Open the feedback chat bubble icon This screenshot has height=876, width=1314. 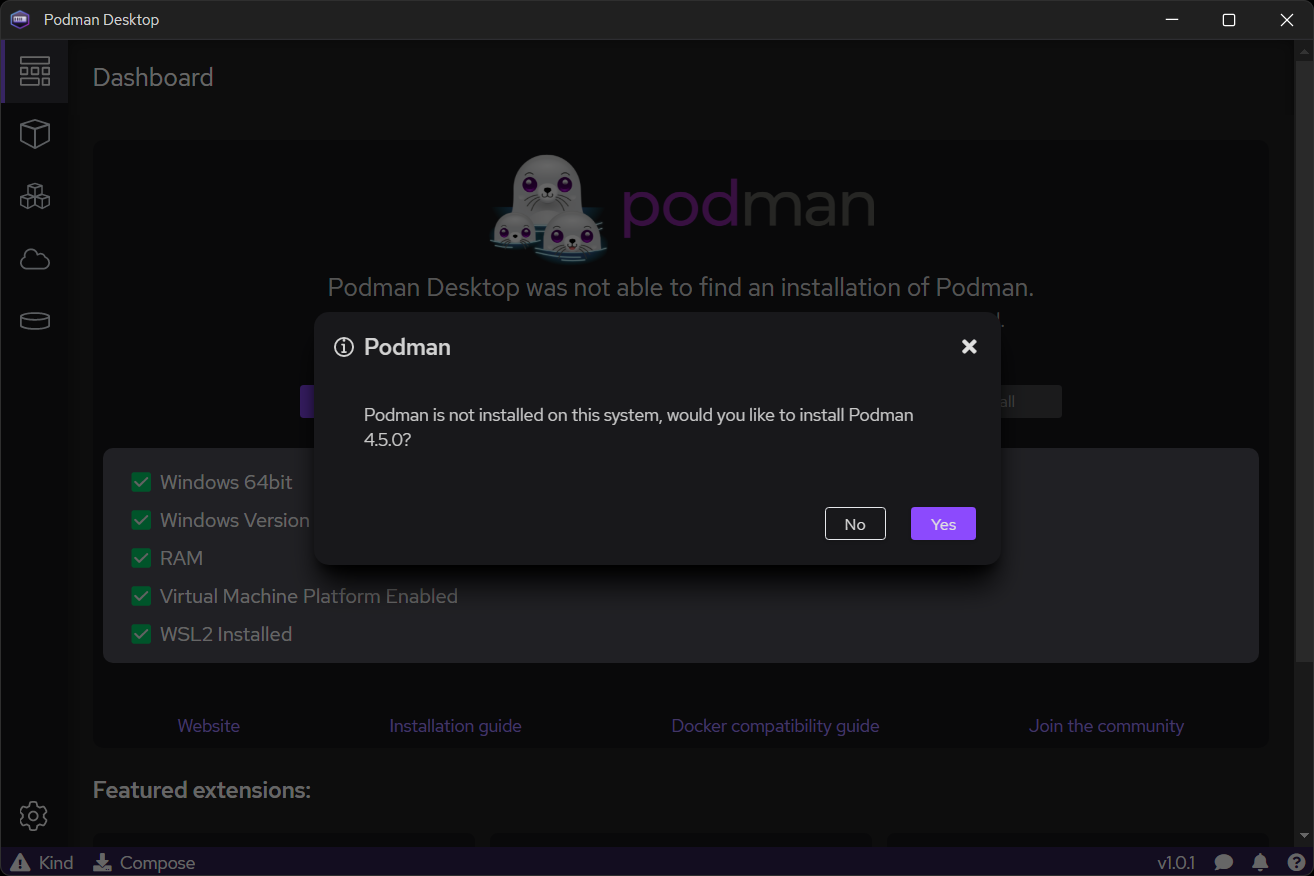pyautogui.click(x=1224, y=862)
